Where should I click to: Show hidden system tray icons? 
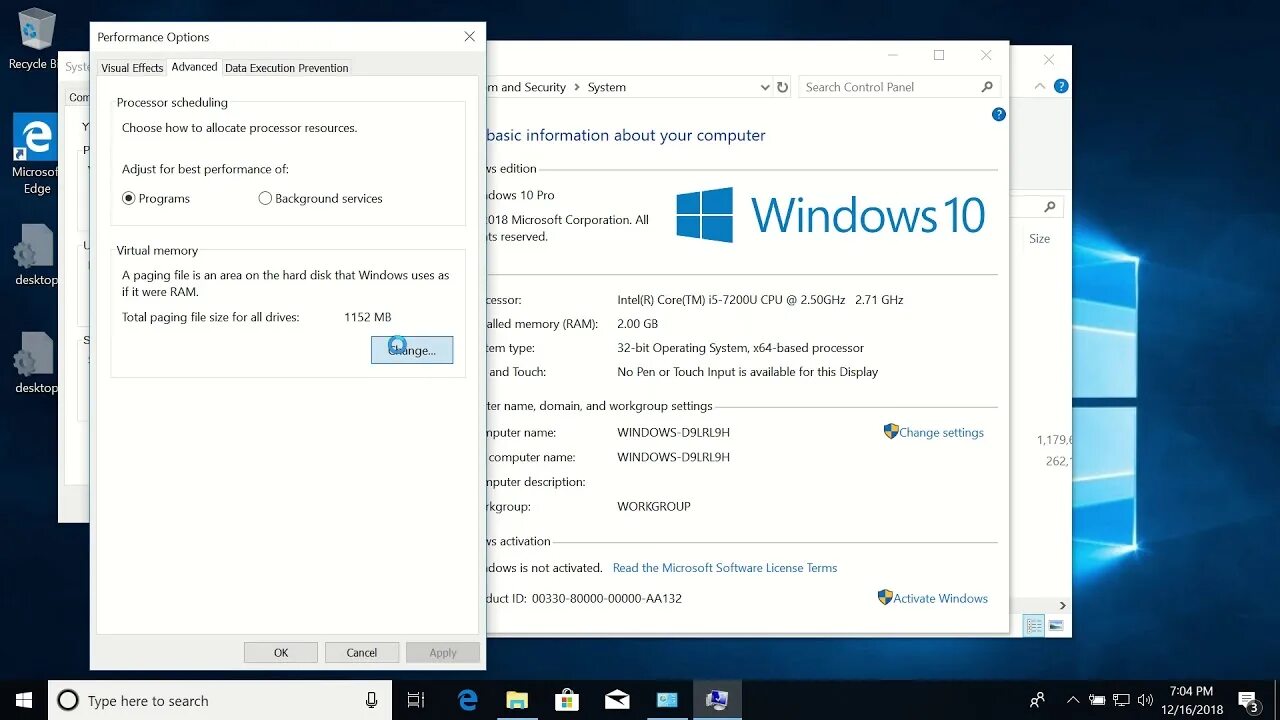click(x=1073, y=700)
